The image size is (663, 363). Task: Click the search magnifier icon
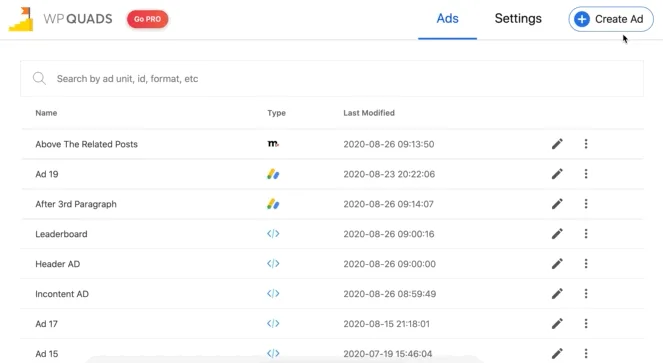point(39,78)
